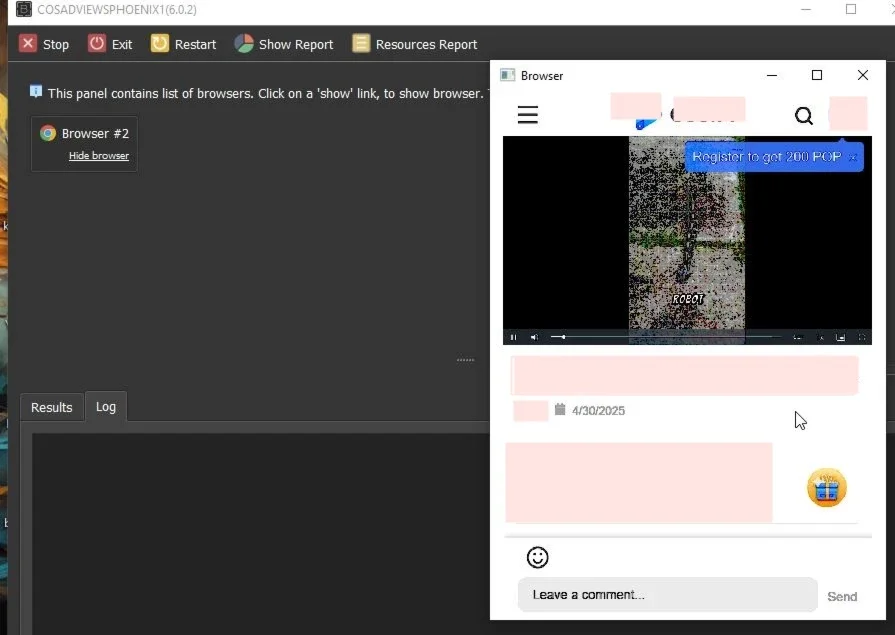Click the Exit power icon
The image size is (895, 635).
pos(96,44)
